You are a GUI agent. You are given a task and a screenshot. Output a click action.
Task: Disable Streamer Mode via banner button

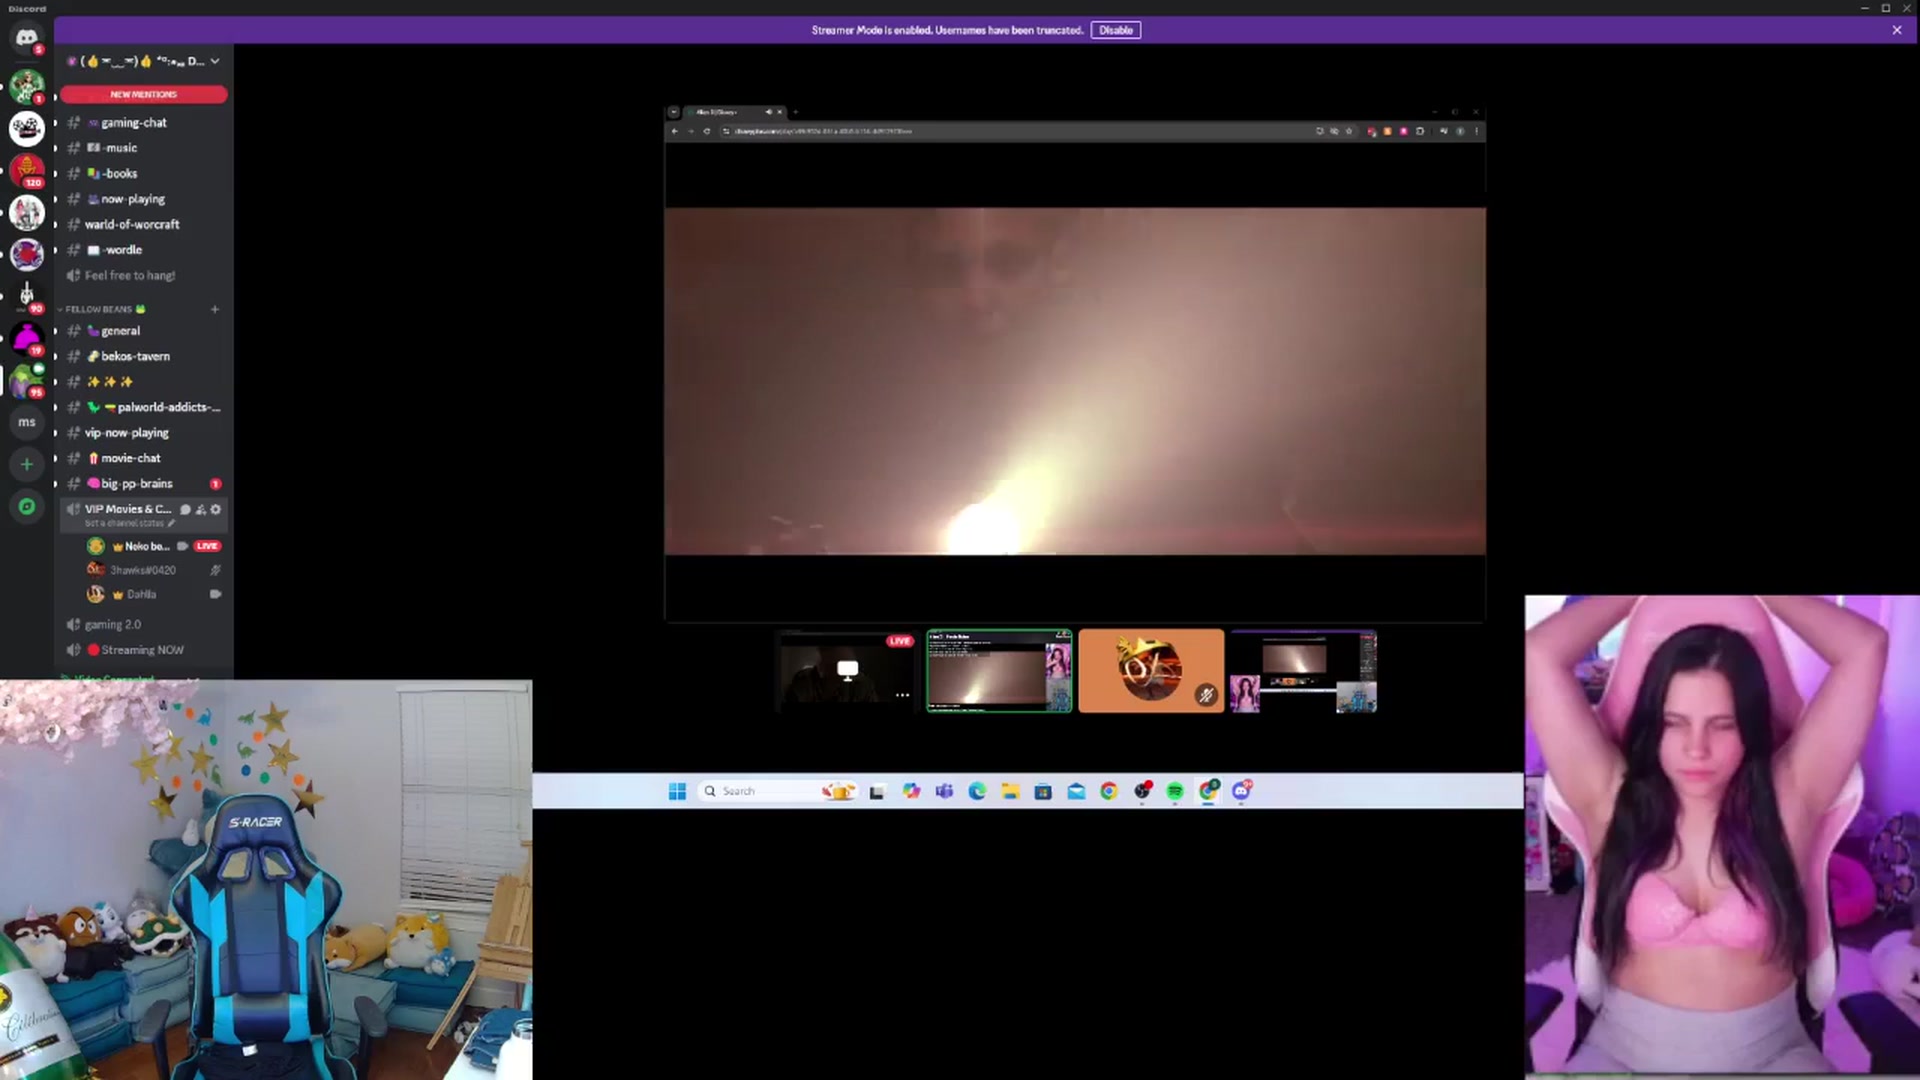1116,30
